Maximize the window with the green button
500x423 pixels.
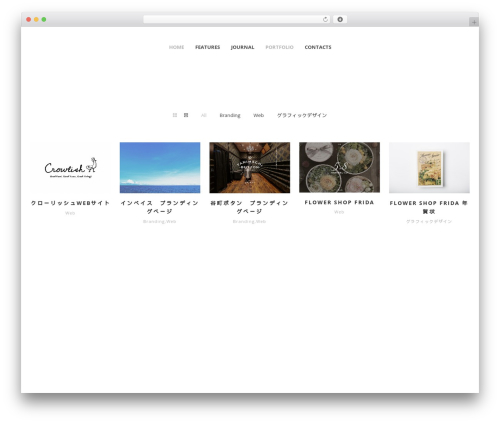tap(44, 19)
